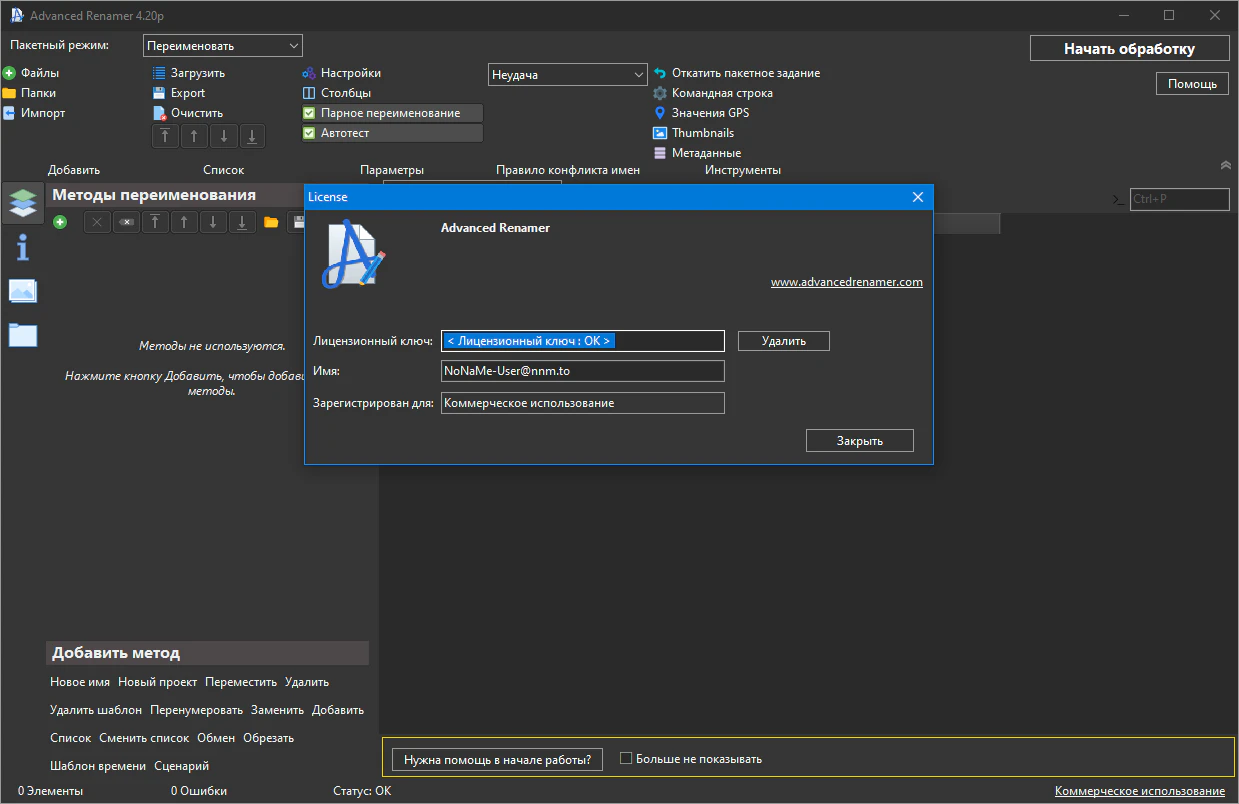The width and height of the screenshot is (1239, 804).
Task: Open the image preview sidebar icon
Action: (x=22, y=291)
